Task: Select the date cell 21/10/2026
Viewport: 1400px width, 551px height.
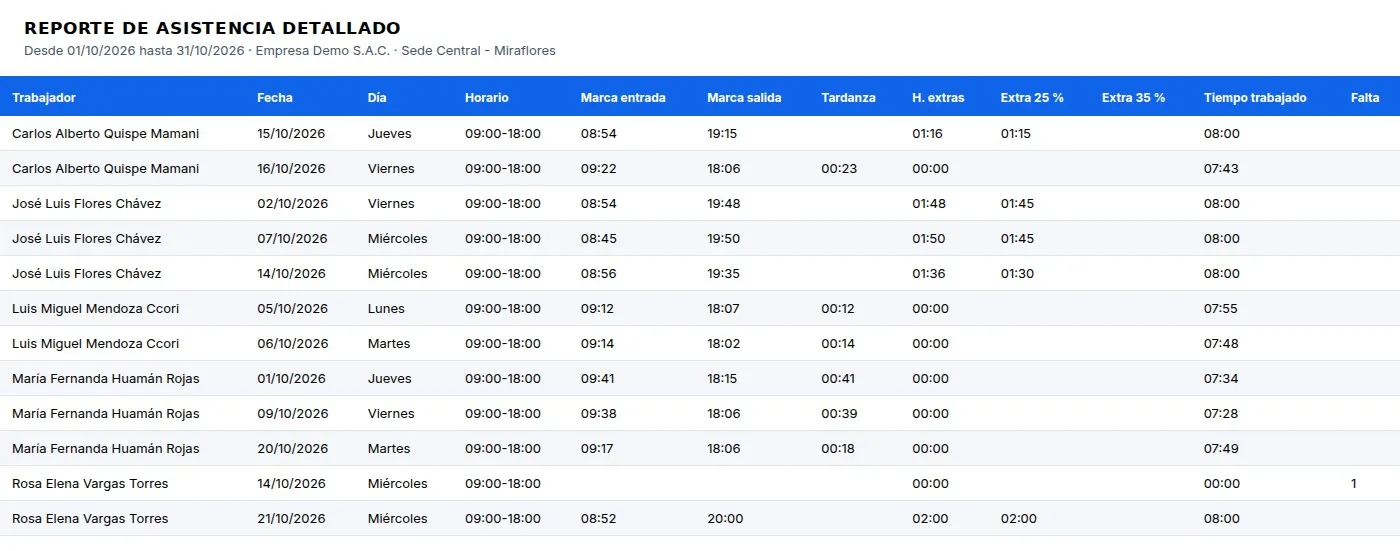Action: pyautogui.click(x=291, y=519)
